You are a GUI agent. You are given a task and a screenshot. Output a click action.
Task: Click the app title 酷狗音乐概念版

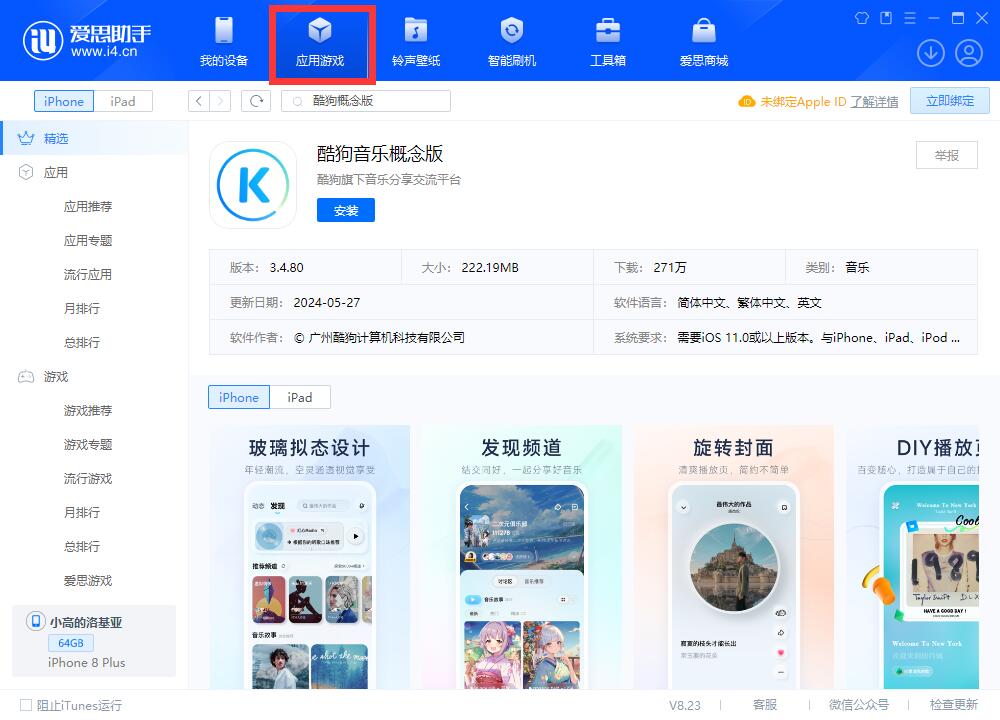(380, 154)
